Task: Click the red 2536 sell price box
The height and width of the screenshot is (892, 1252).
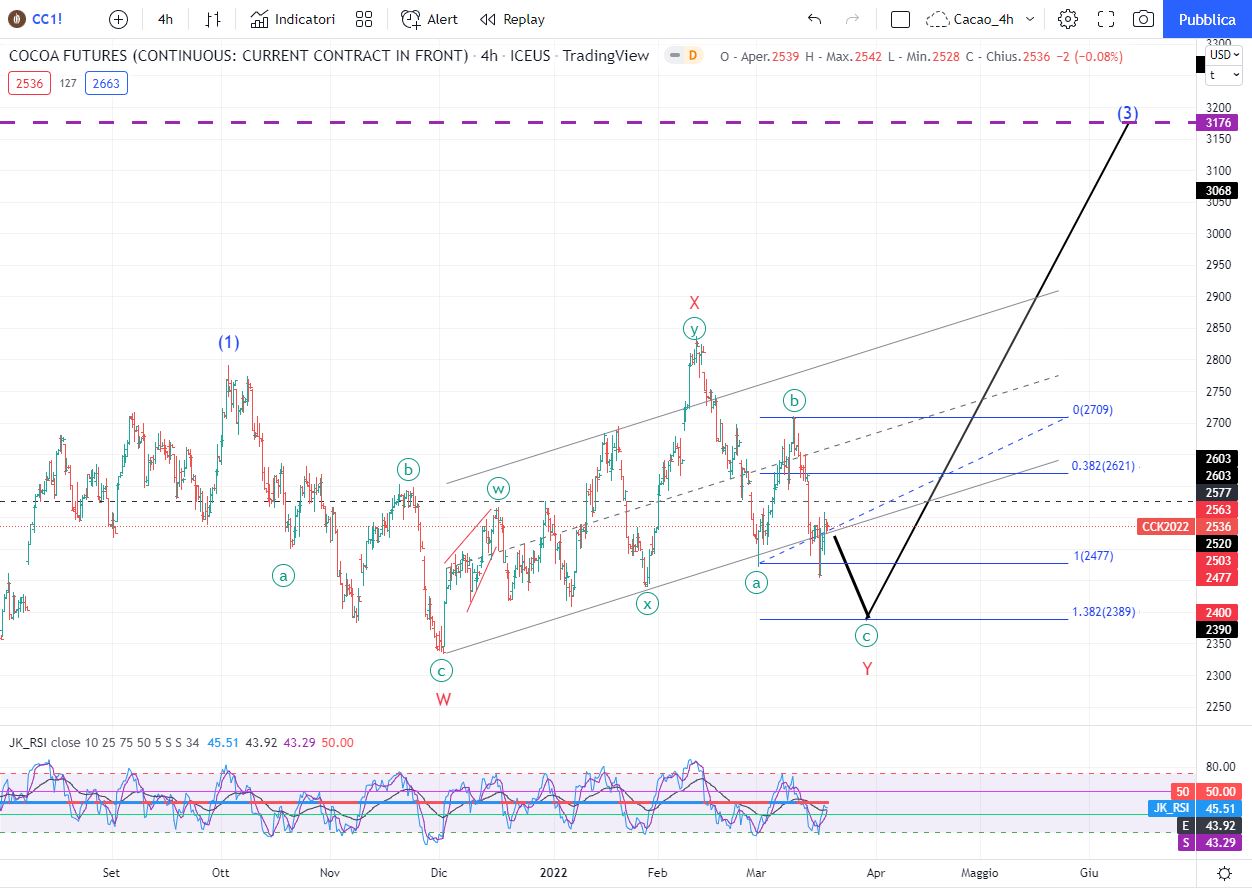Action: click(x=30, y=83)
